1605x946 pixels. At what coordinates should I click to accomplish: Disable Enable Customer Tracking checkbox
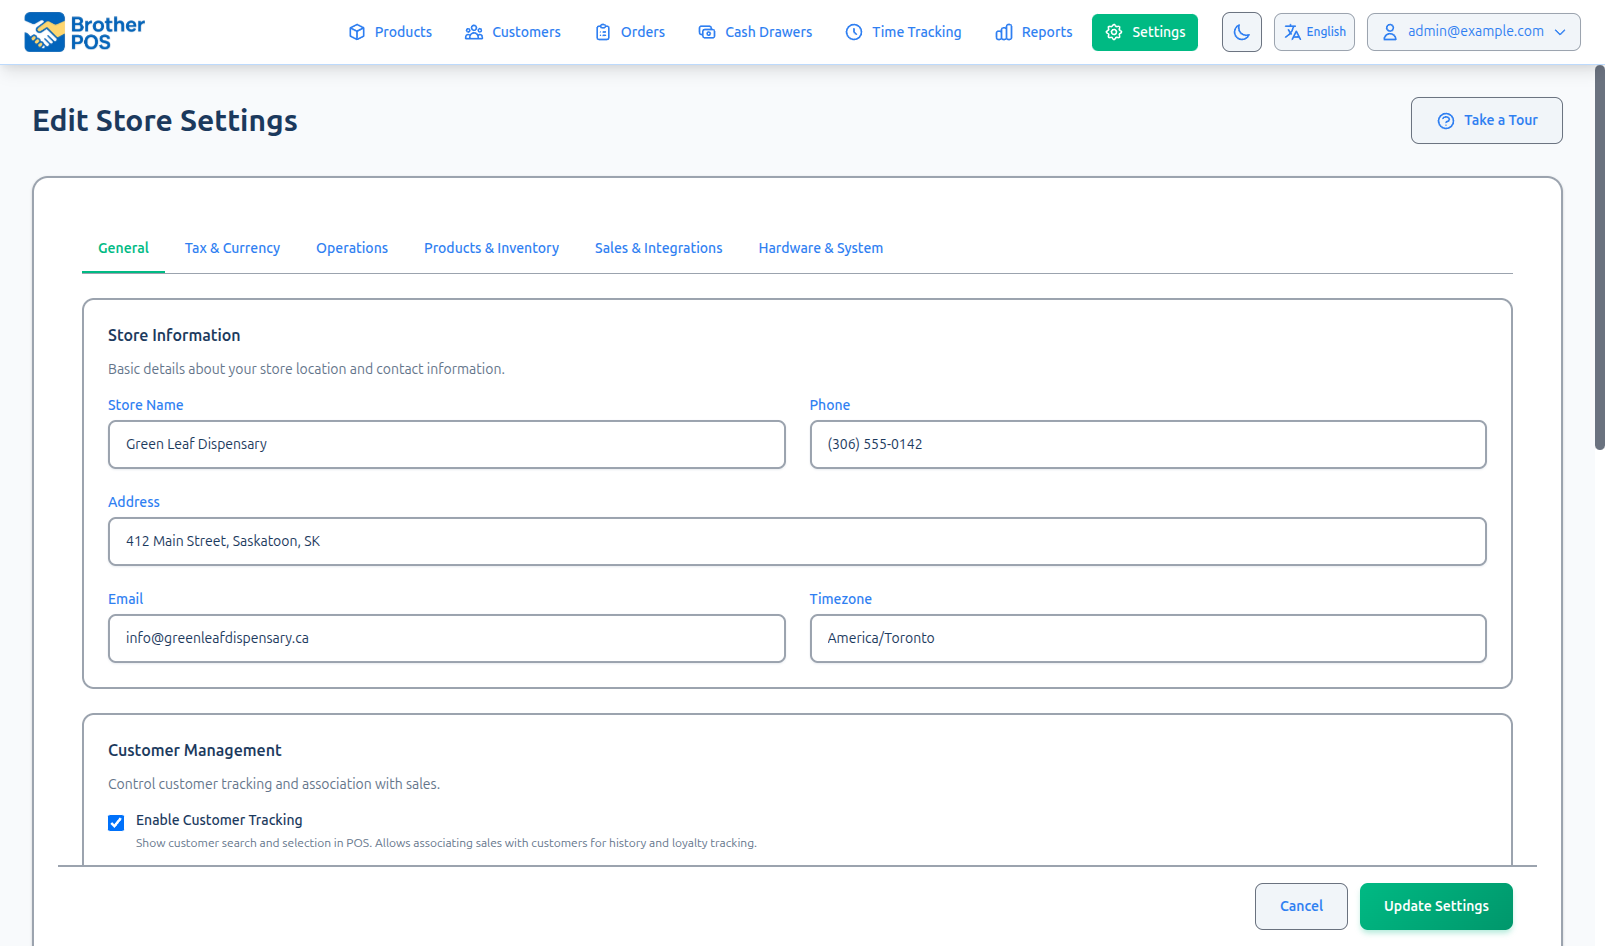pos(116,822)
